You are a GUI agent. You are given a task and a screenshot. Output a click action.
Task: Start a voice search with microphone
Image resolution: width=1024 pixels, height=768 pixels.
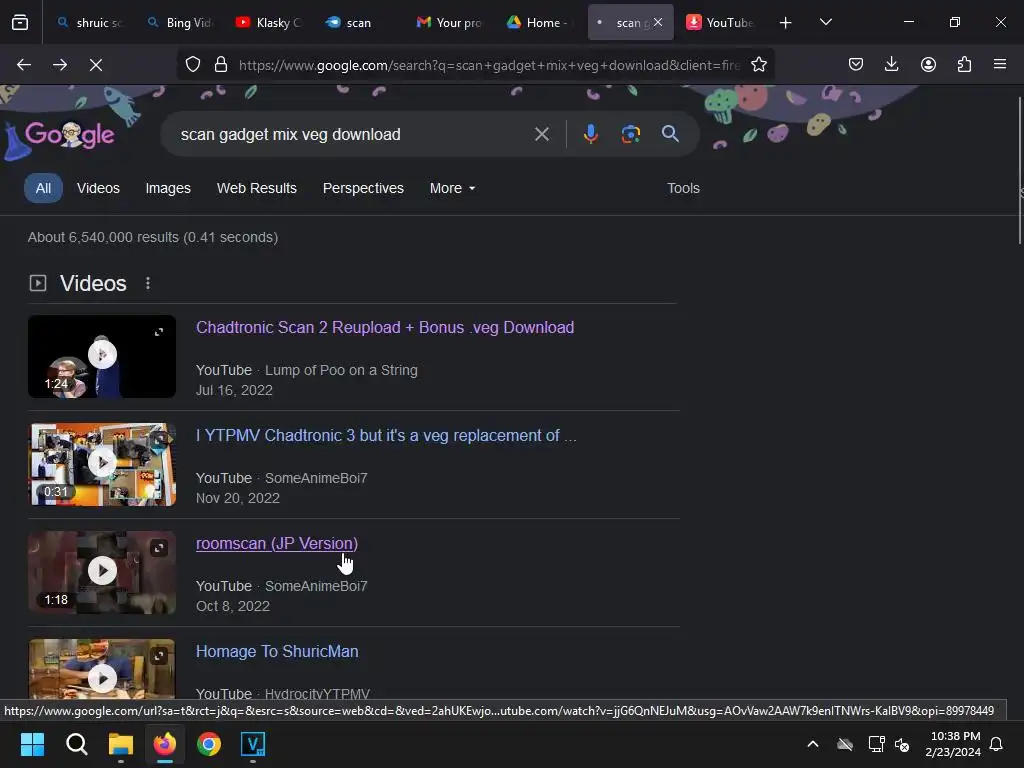point(590,134)
